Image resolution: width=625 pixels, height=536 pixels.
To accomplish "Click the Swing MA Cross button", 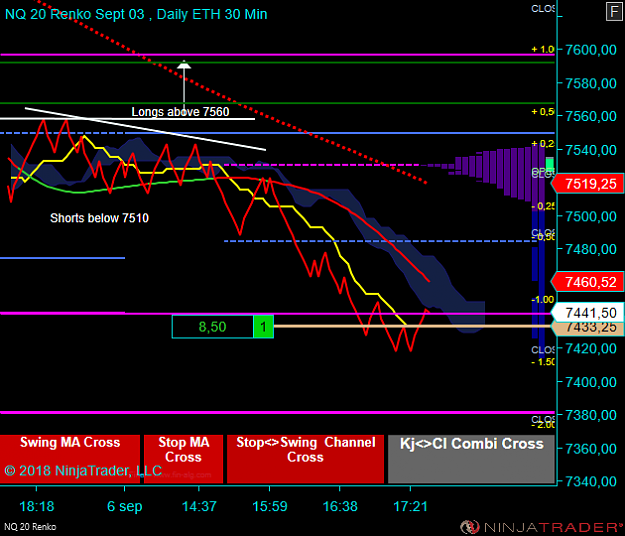I will tap(70, 459).
